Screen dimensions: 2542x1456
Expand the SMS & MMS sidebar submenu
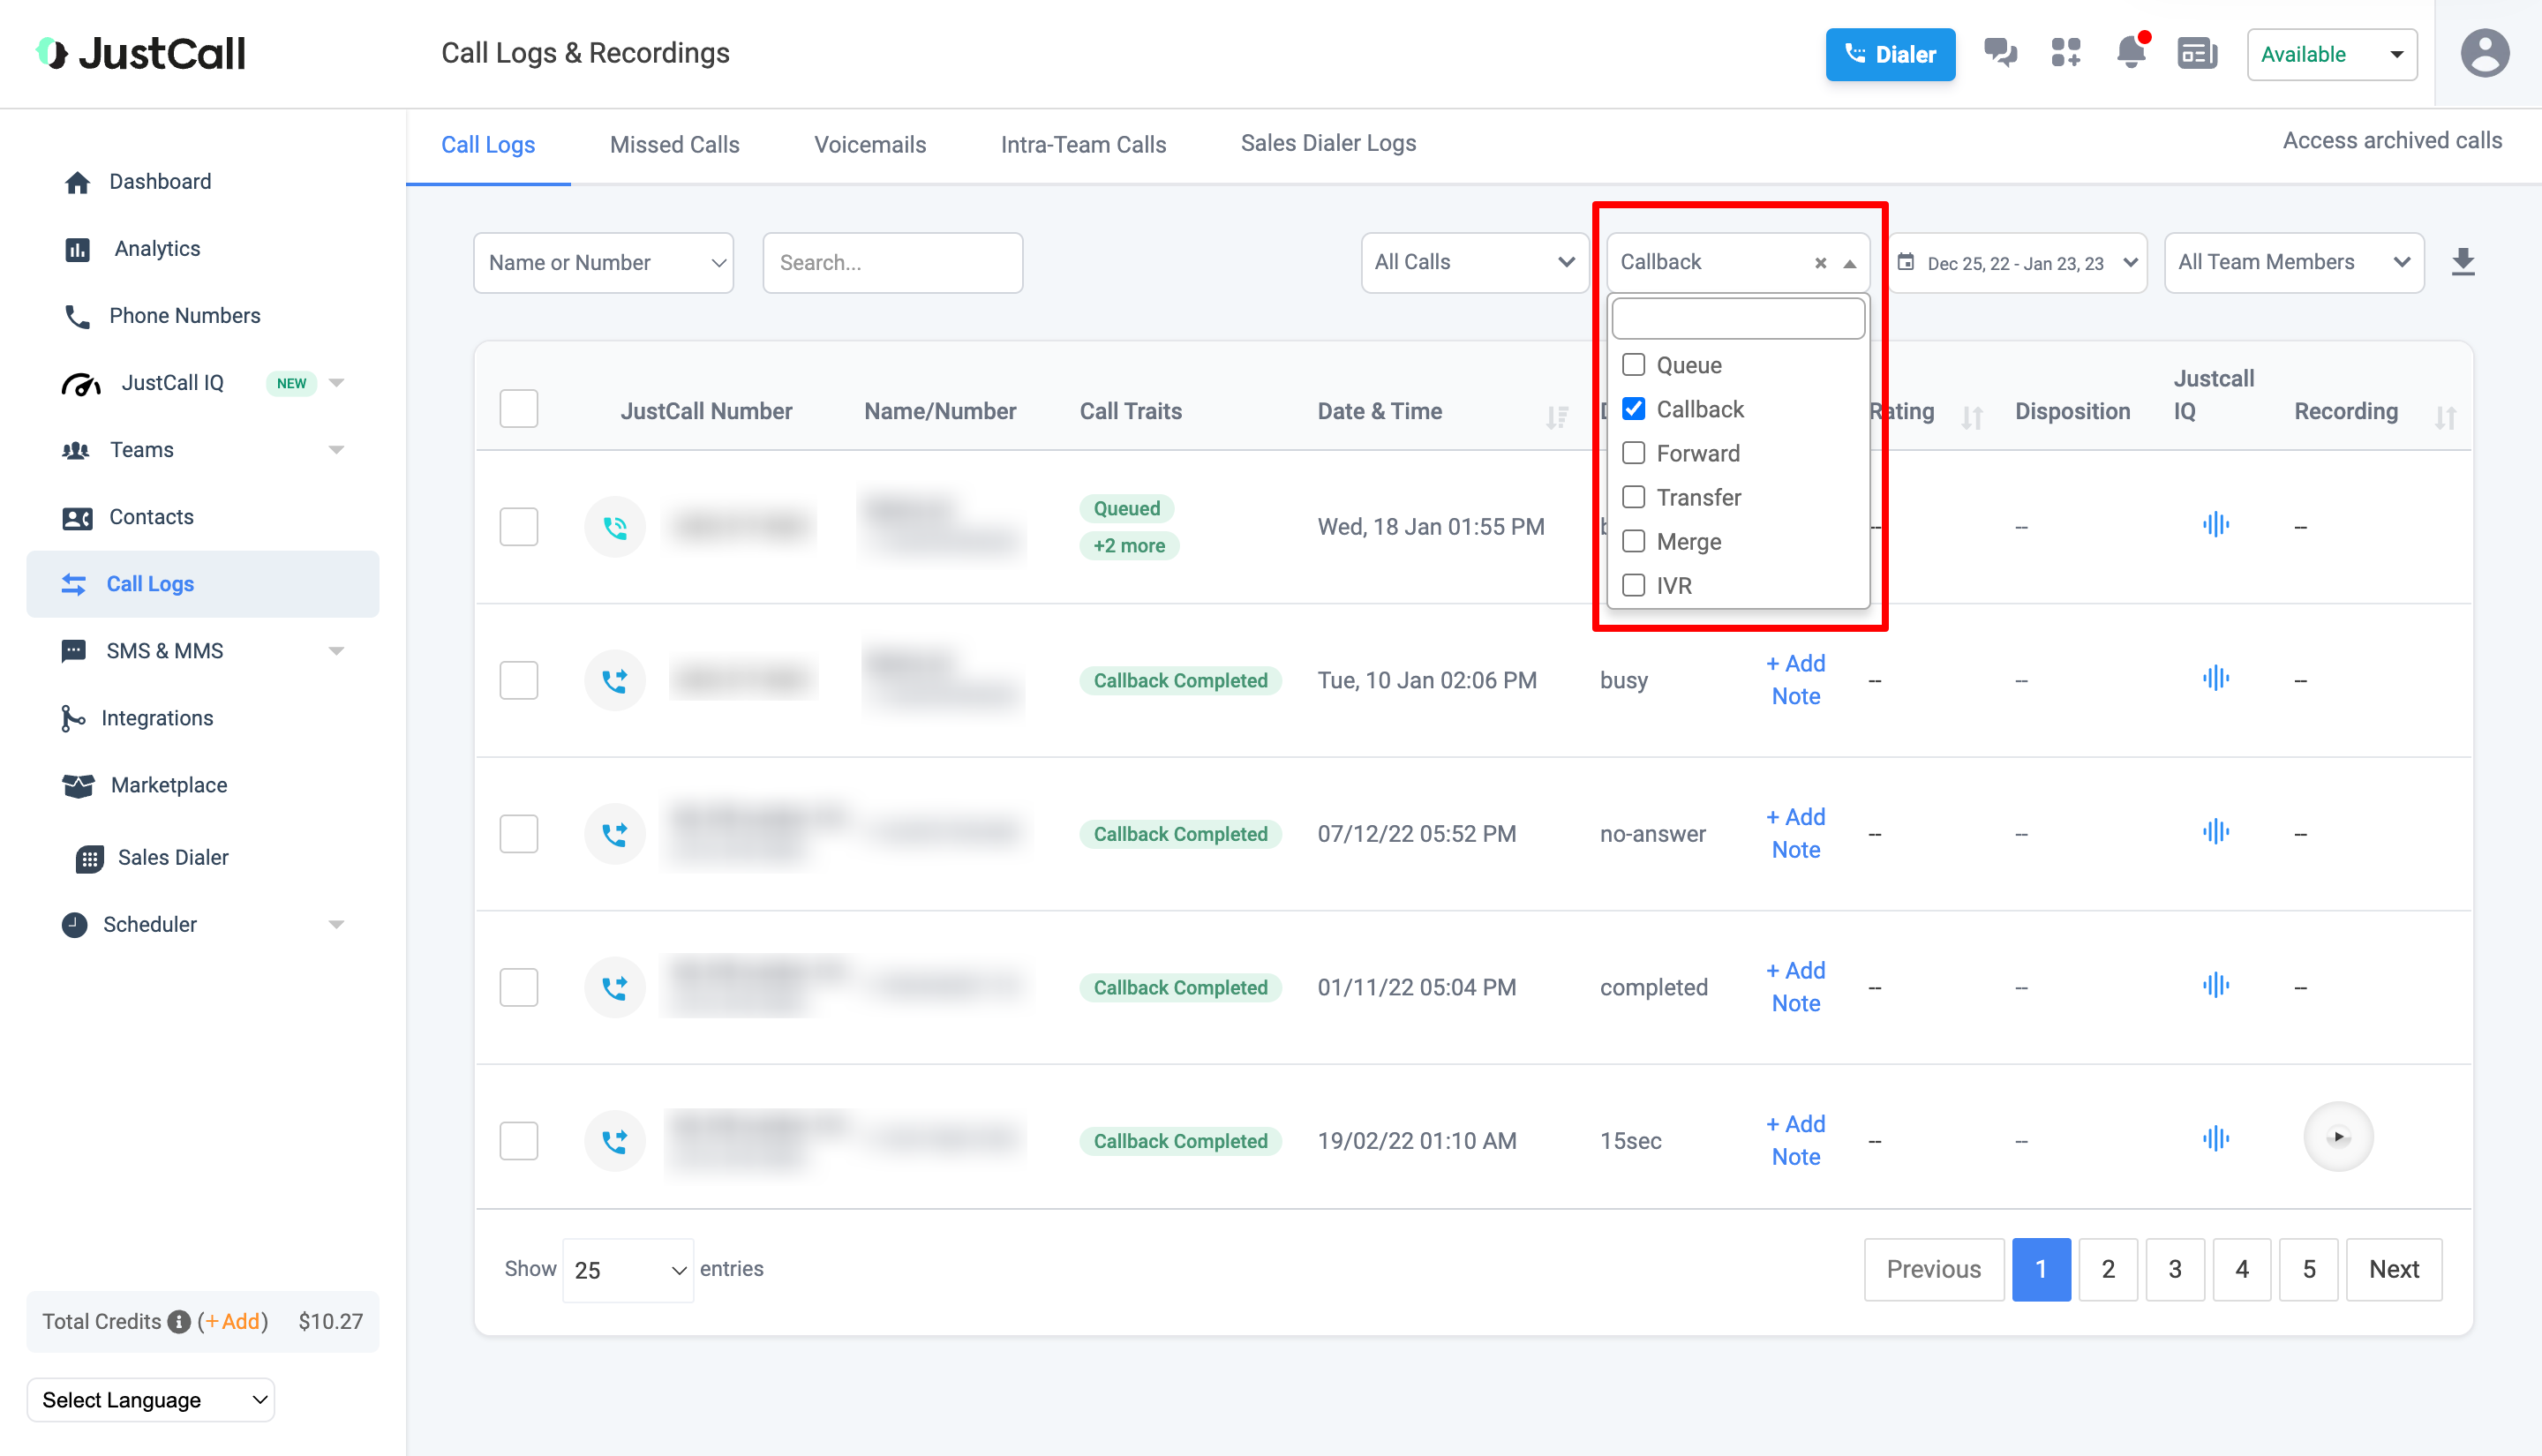point(336,651)
